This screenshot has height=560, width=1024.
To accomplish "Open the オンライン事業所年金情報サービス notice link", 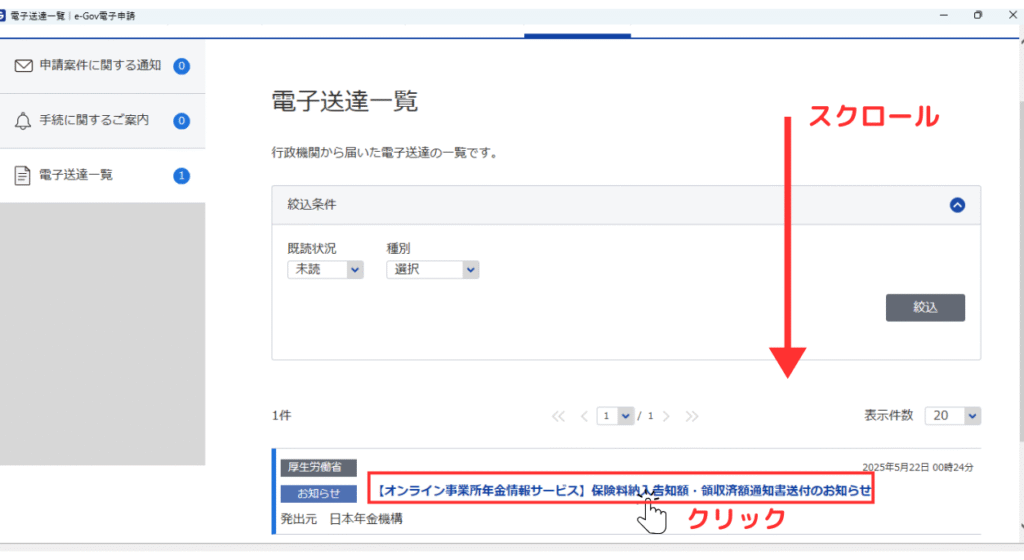I will tap(623, 490).
